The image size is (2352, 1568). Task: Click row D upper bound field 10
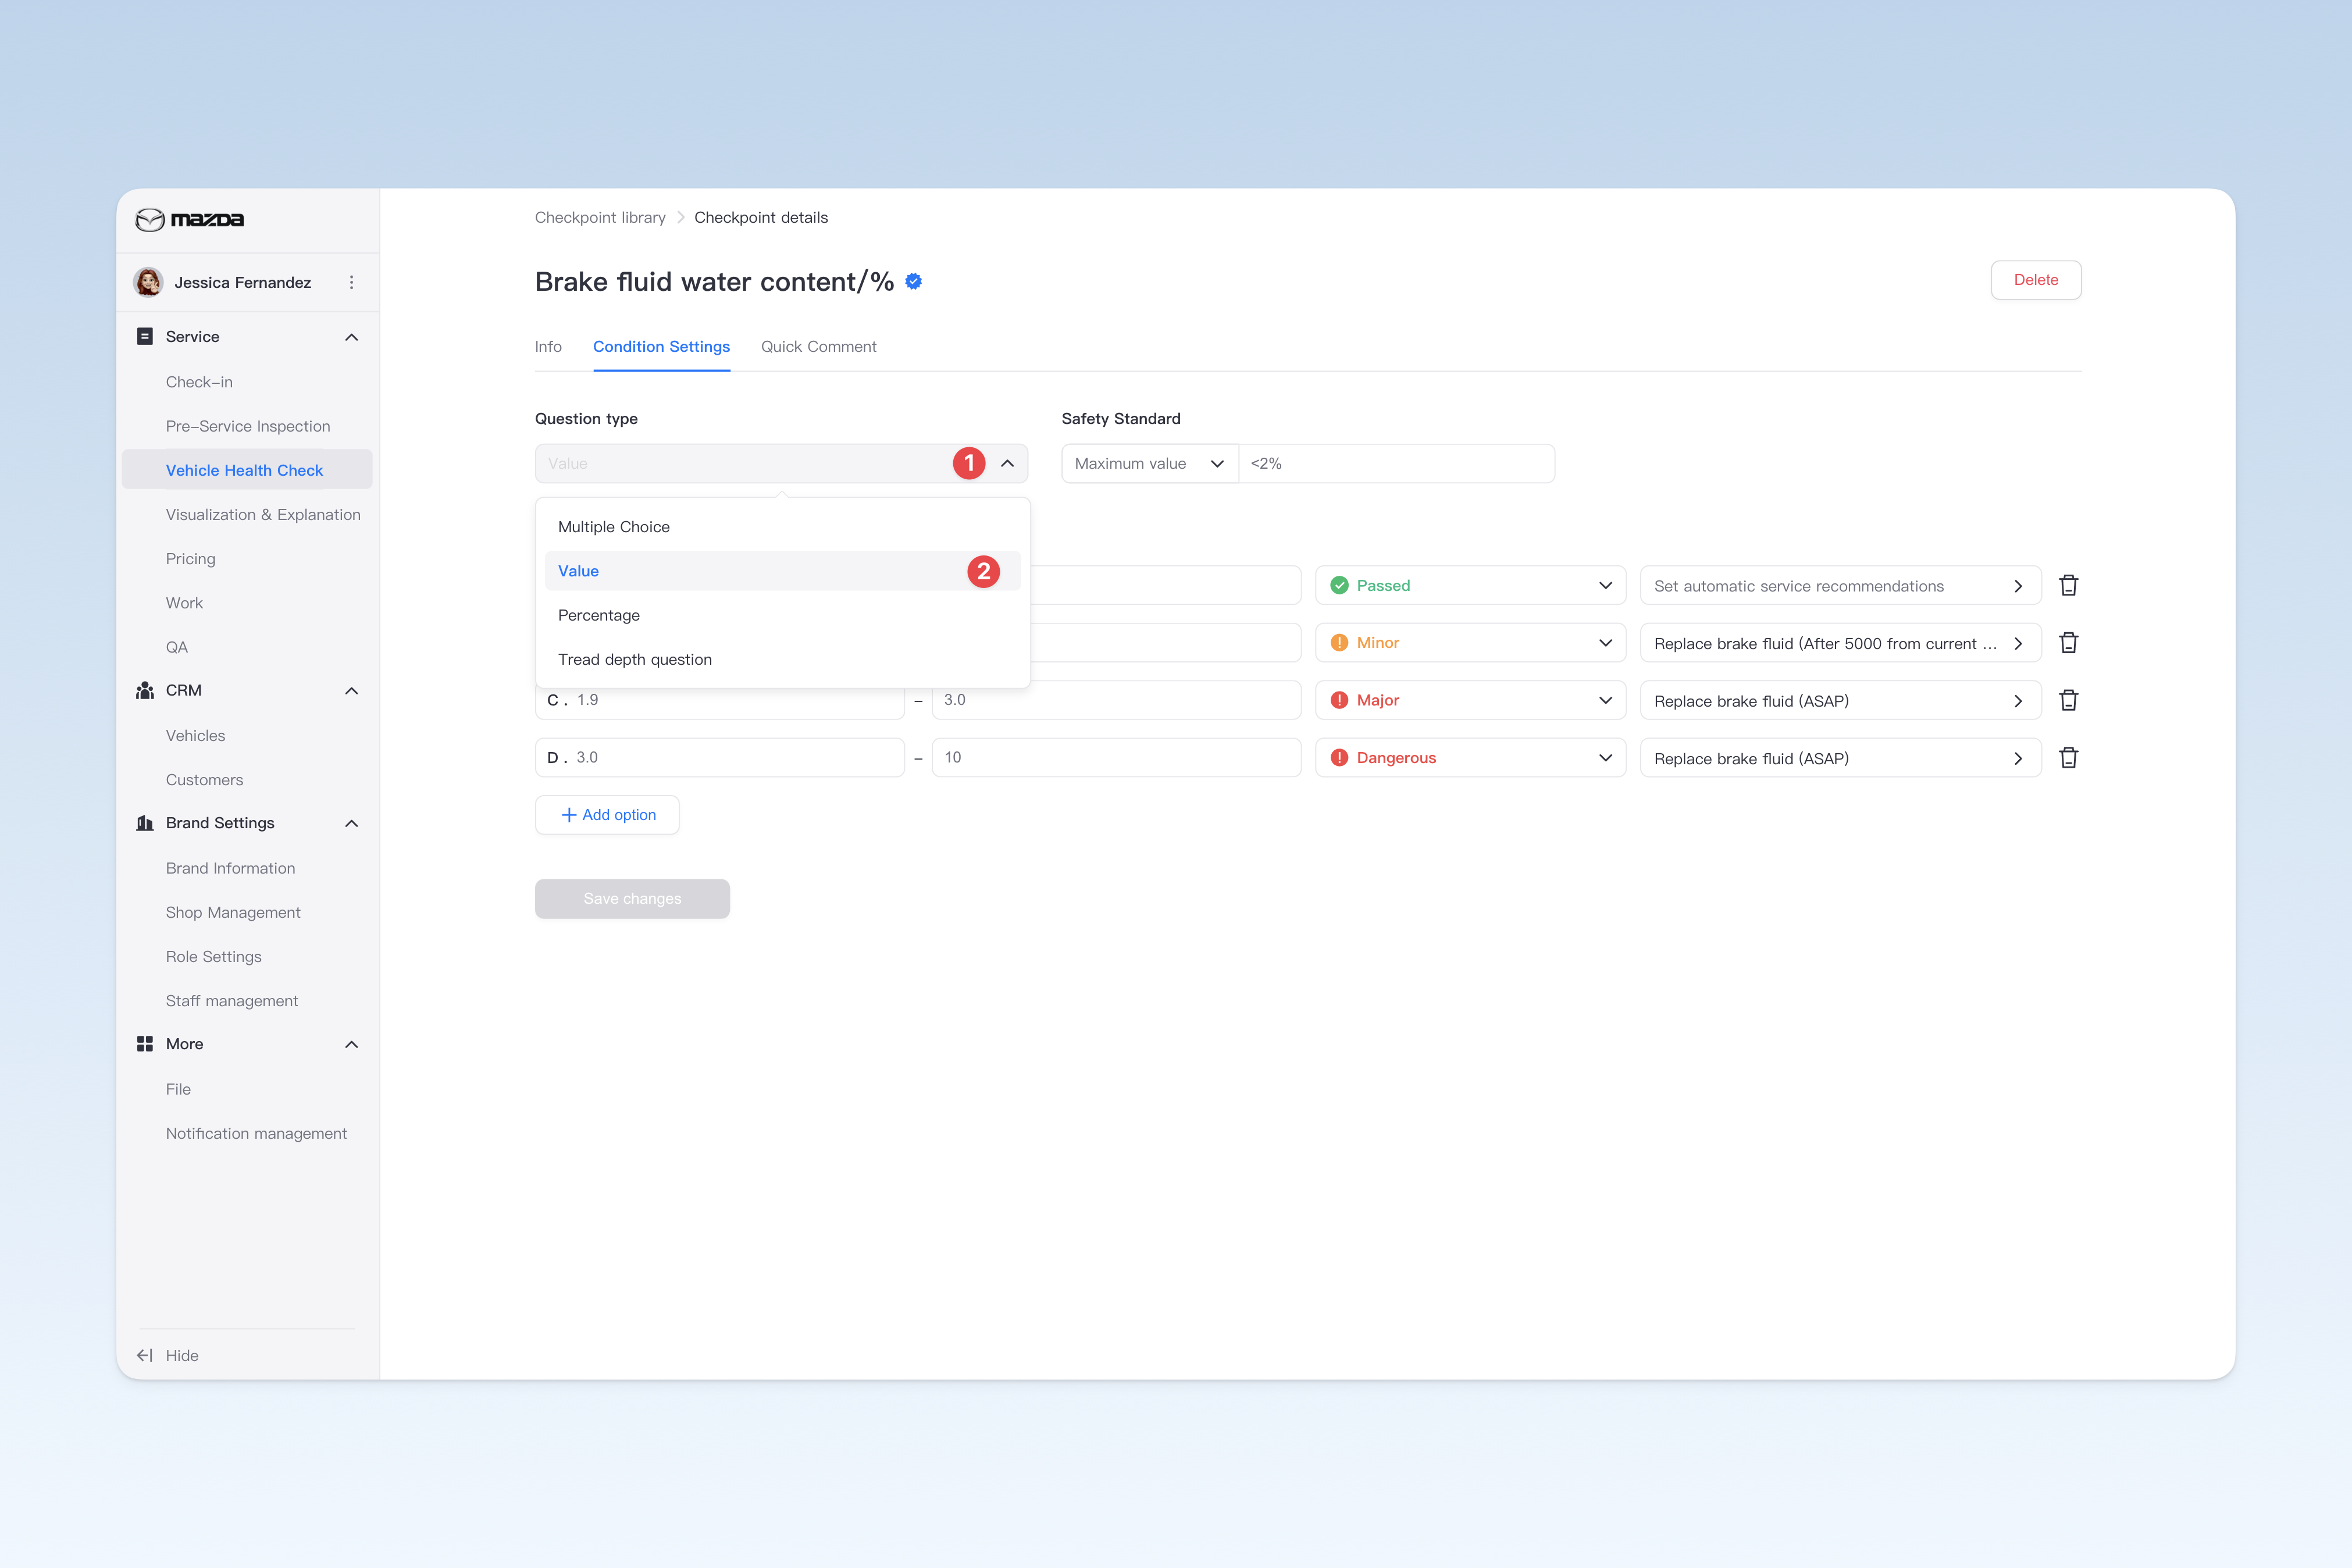pos(1116,758)
